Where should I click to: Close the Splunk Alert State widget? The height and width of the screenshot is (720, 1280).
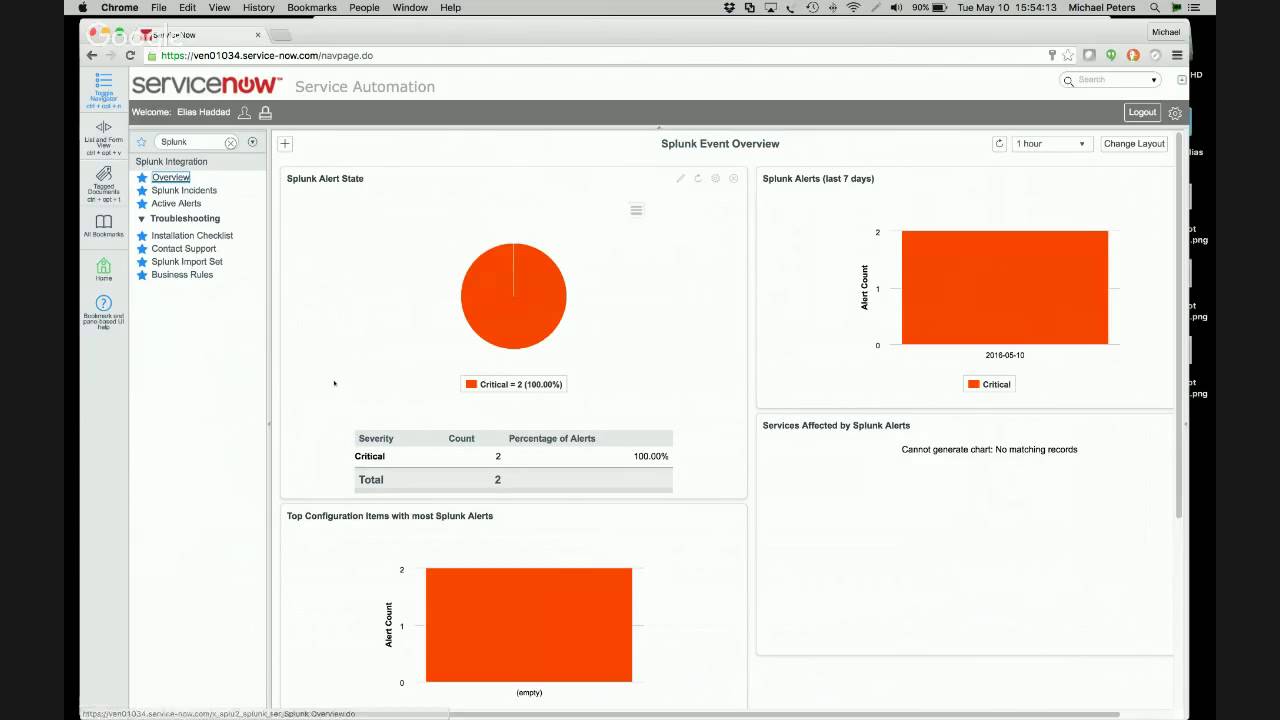pos(733,178)
